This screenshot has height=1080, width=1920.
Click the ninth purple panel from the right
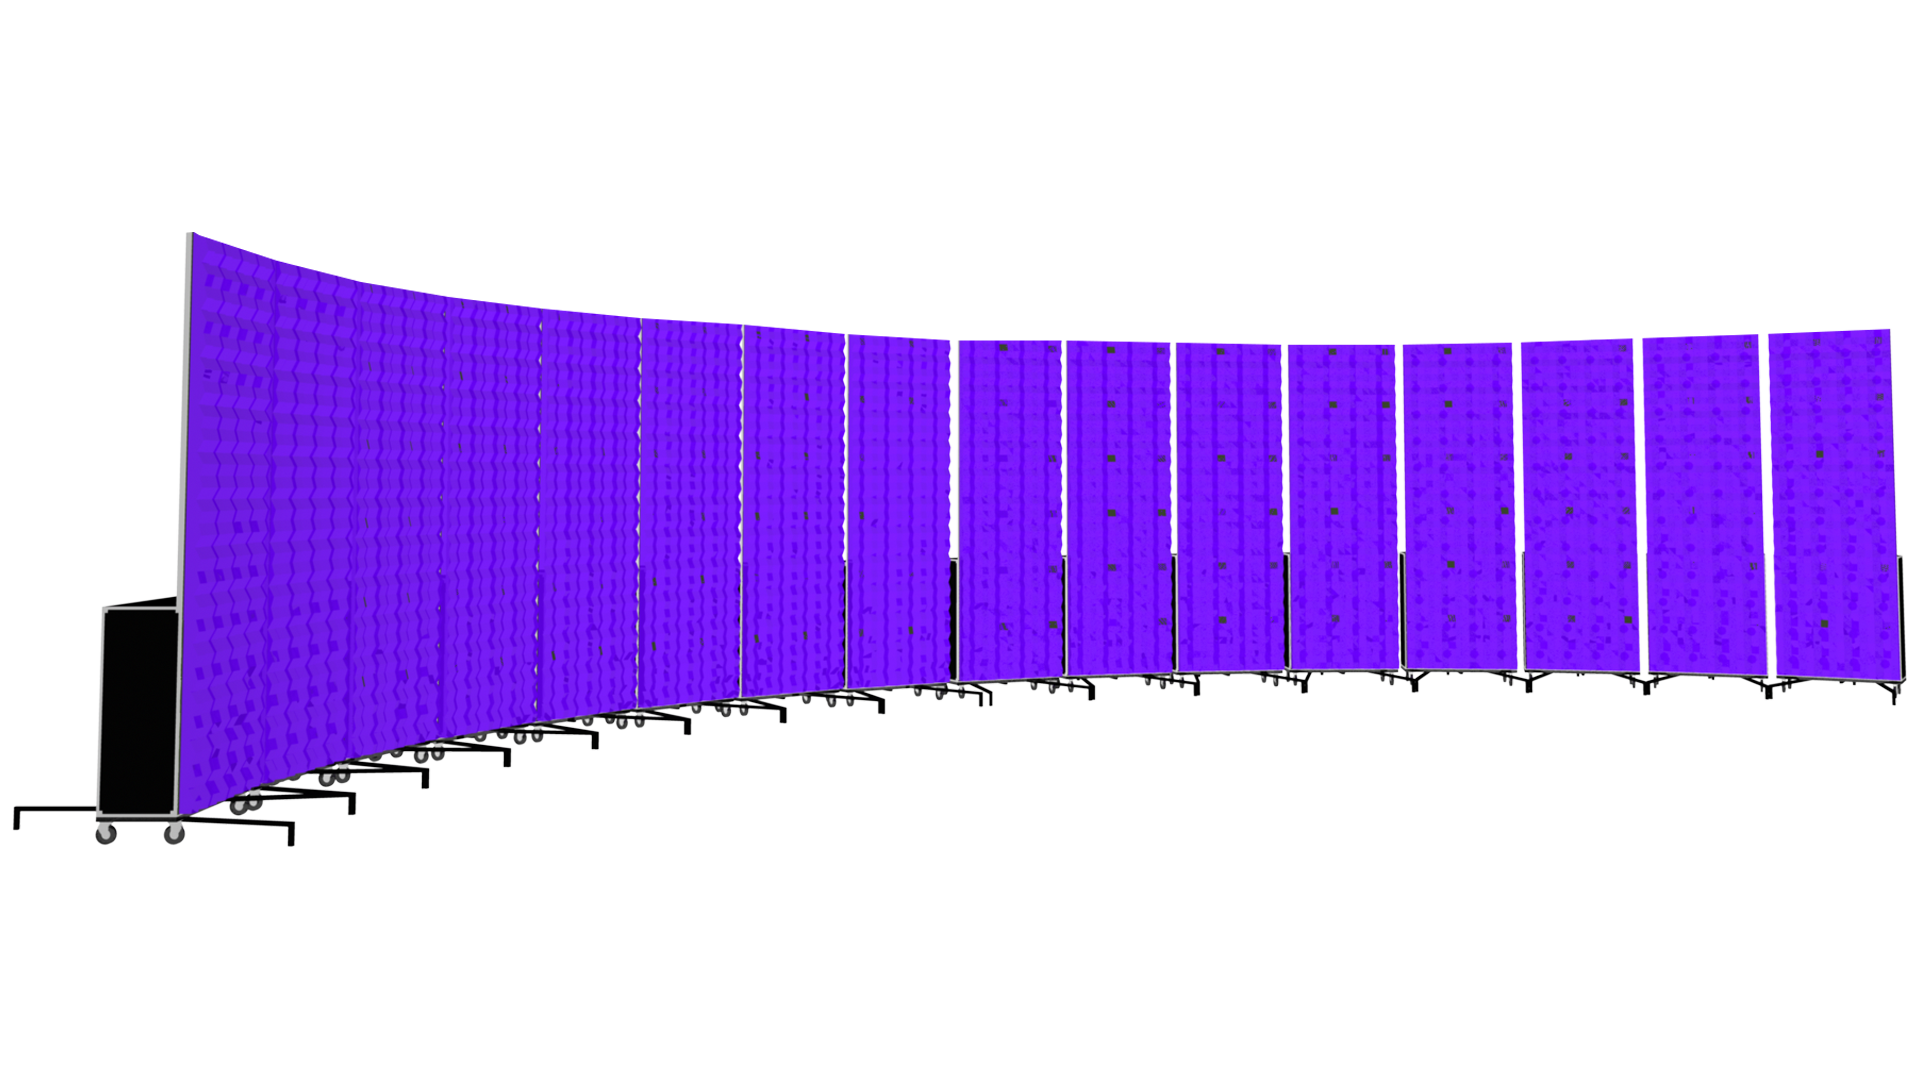click(x=897, y=450)
